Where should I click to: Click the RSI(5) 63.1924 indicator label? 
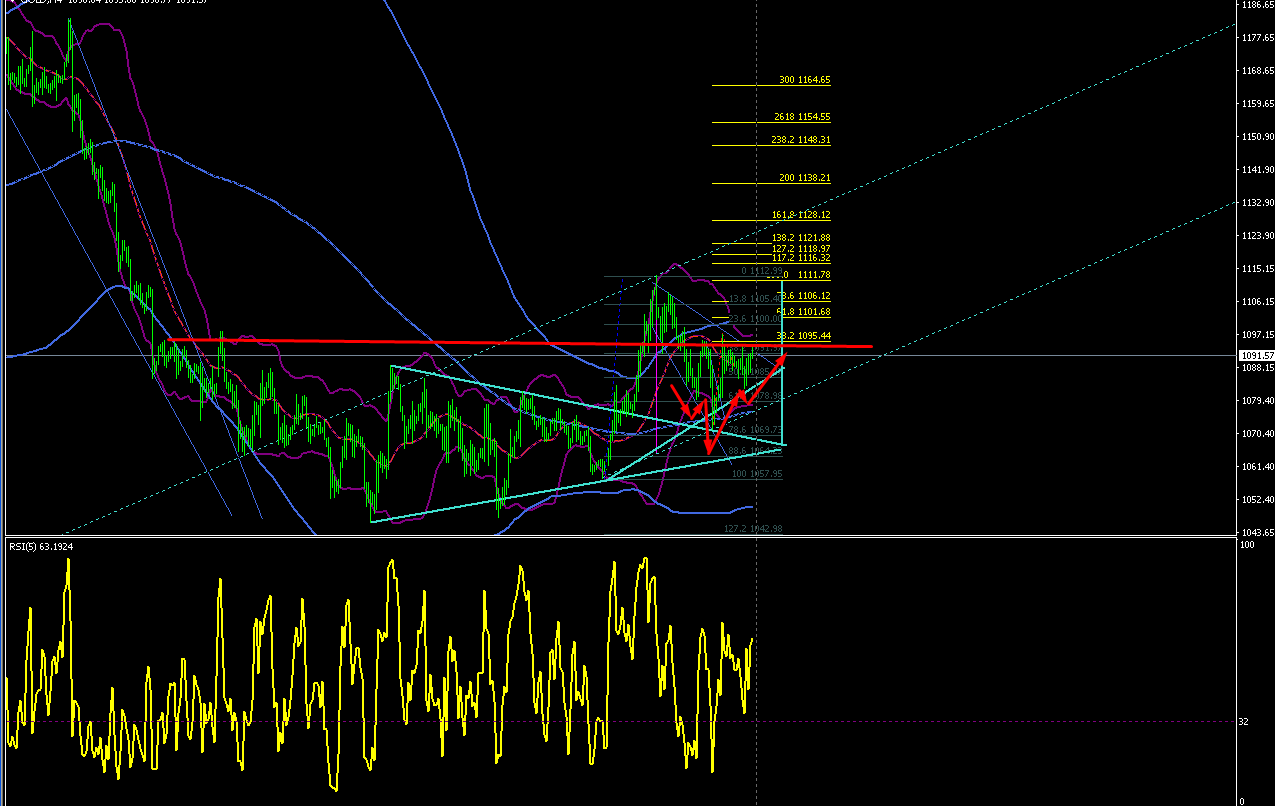(x=40, y=547)
